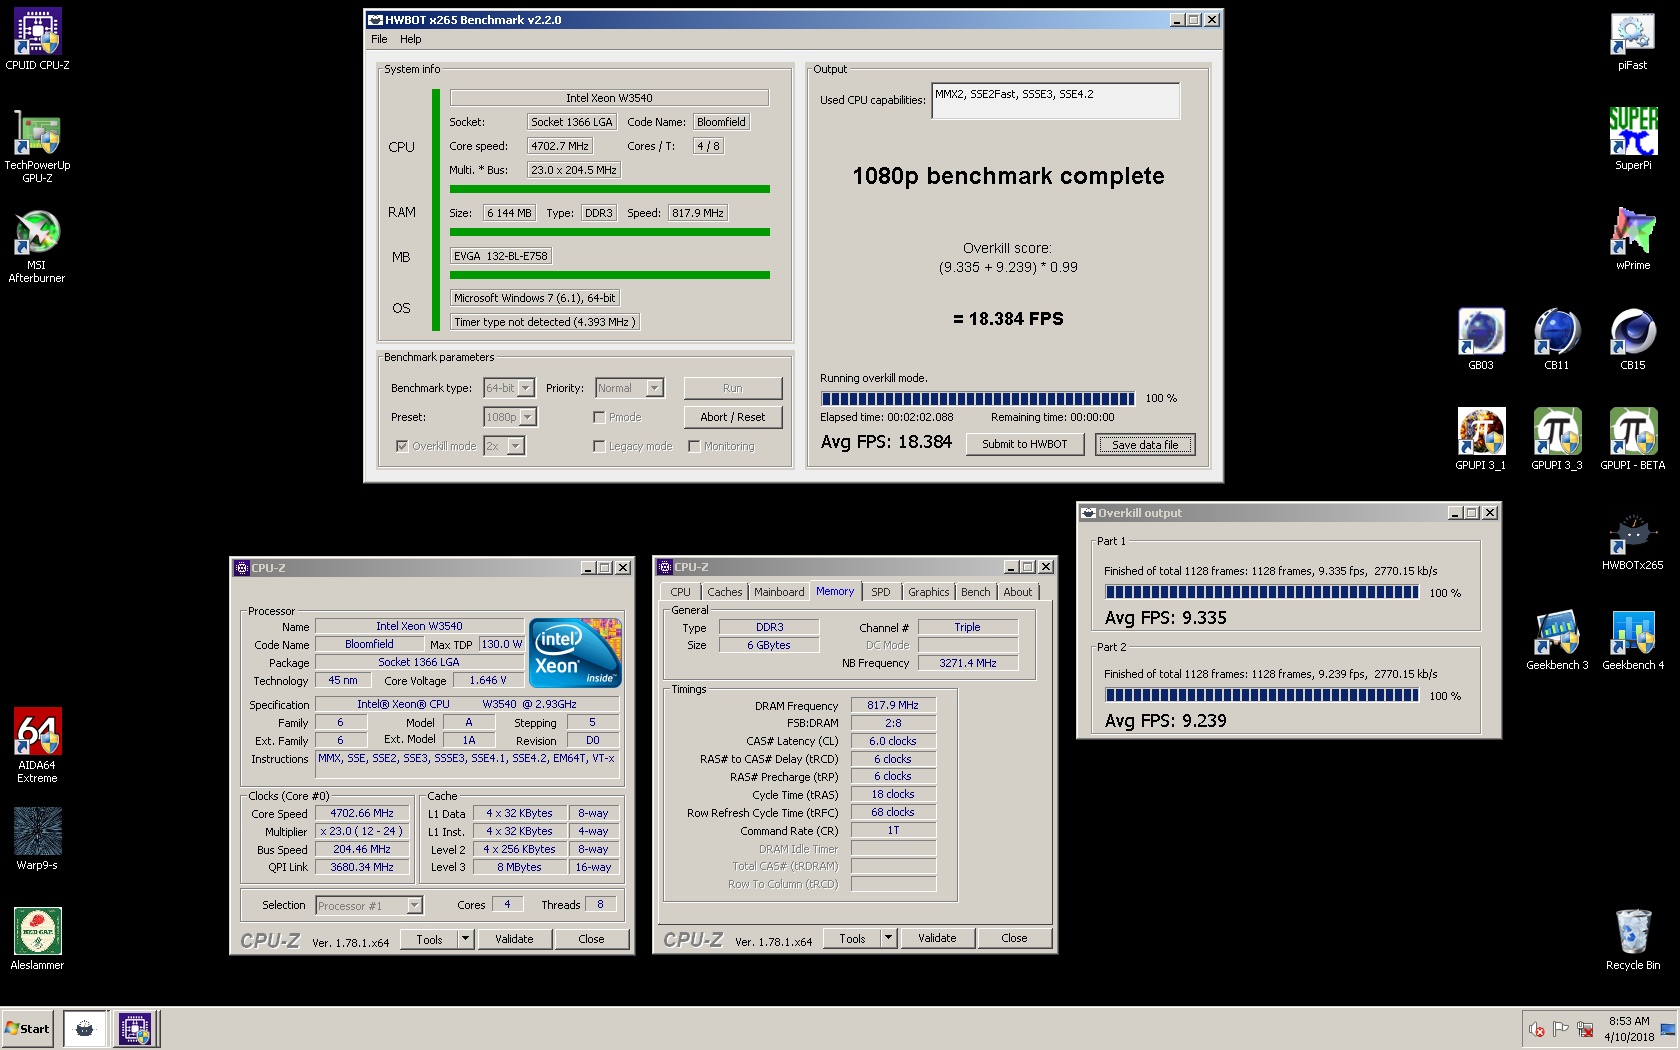Click the Action Center flag tray icon
The image size is (1680, 1050).
tap(1561, 1029)
